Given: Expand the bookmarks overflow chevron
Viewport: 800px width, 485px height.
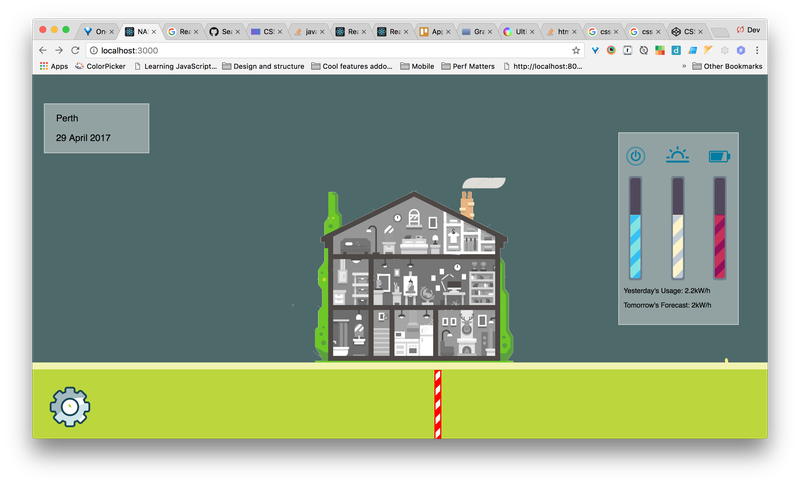Looking at the screenshot, I should click(x=684, y=66).
